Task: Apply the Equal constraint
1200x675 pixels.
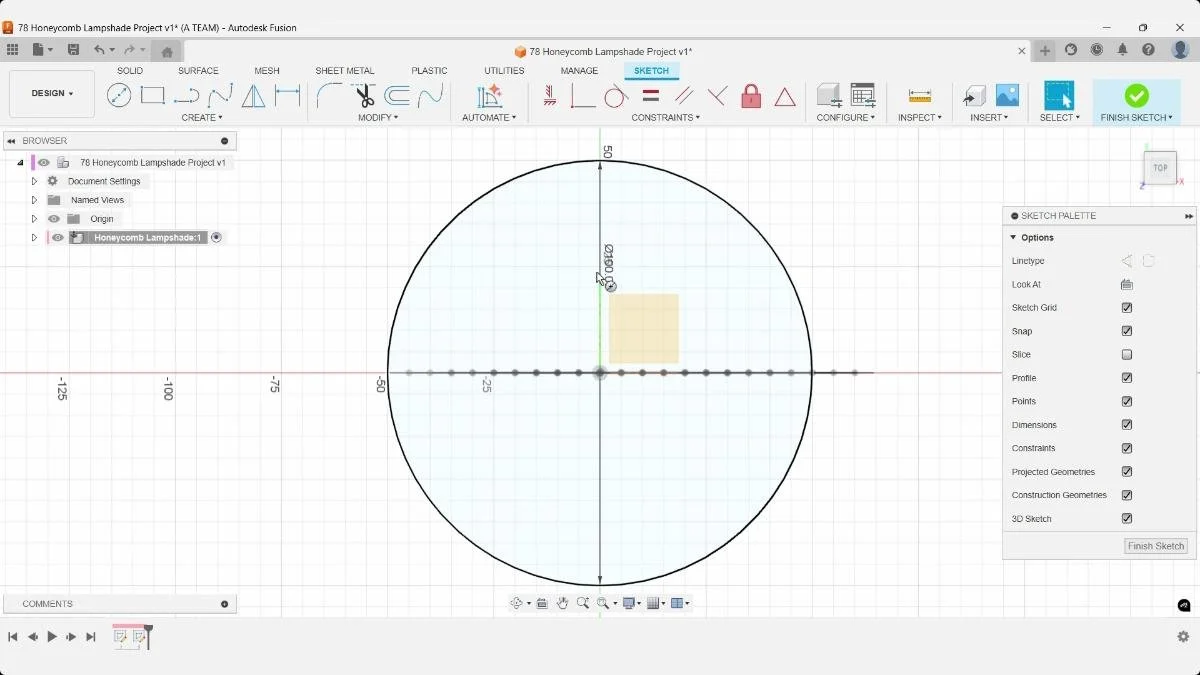Action: coord(650,96)
